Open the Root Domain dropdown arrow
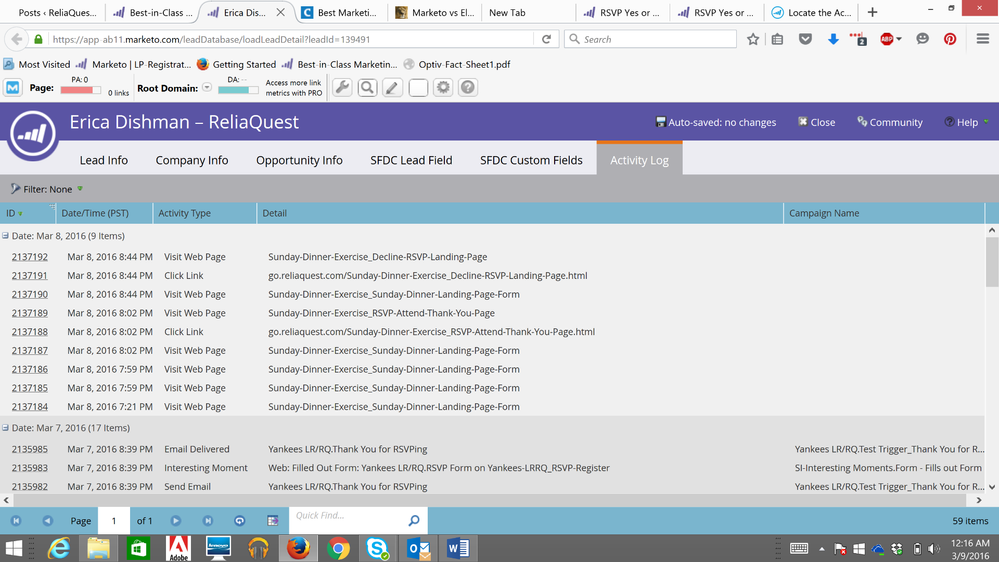The image size is (999, 562). tap(207, 87)
